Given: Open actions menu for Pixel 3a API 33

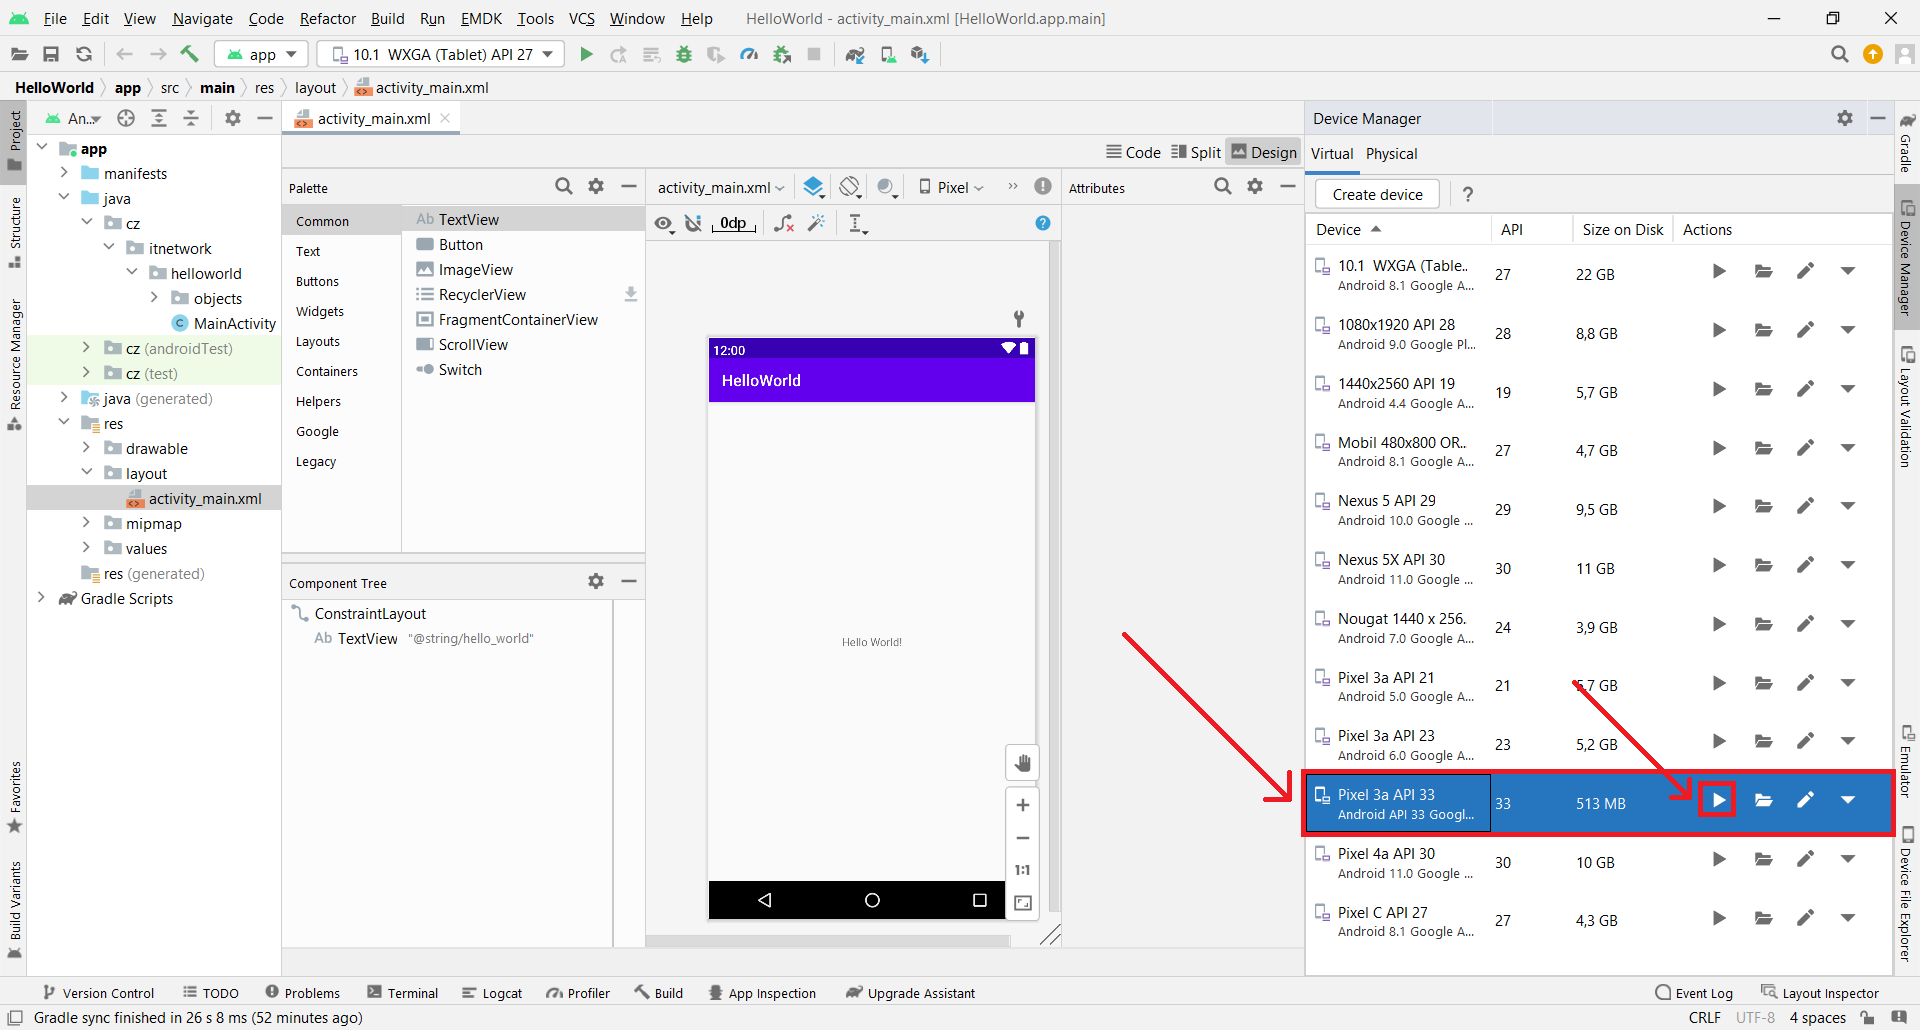Looking at the screenshot, I should coord(1848,800).
